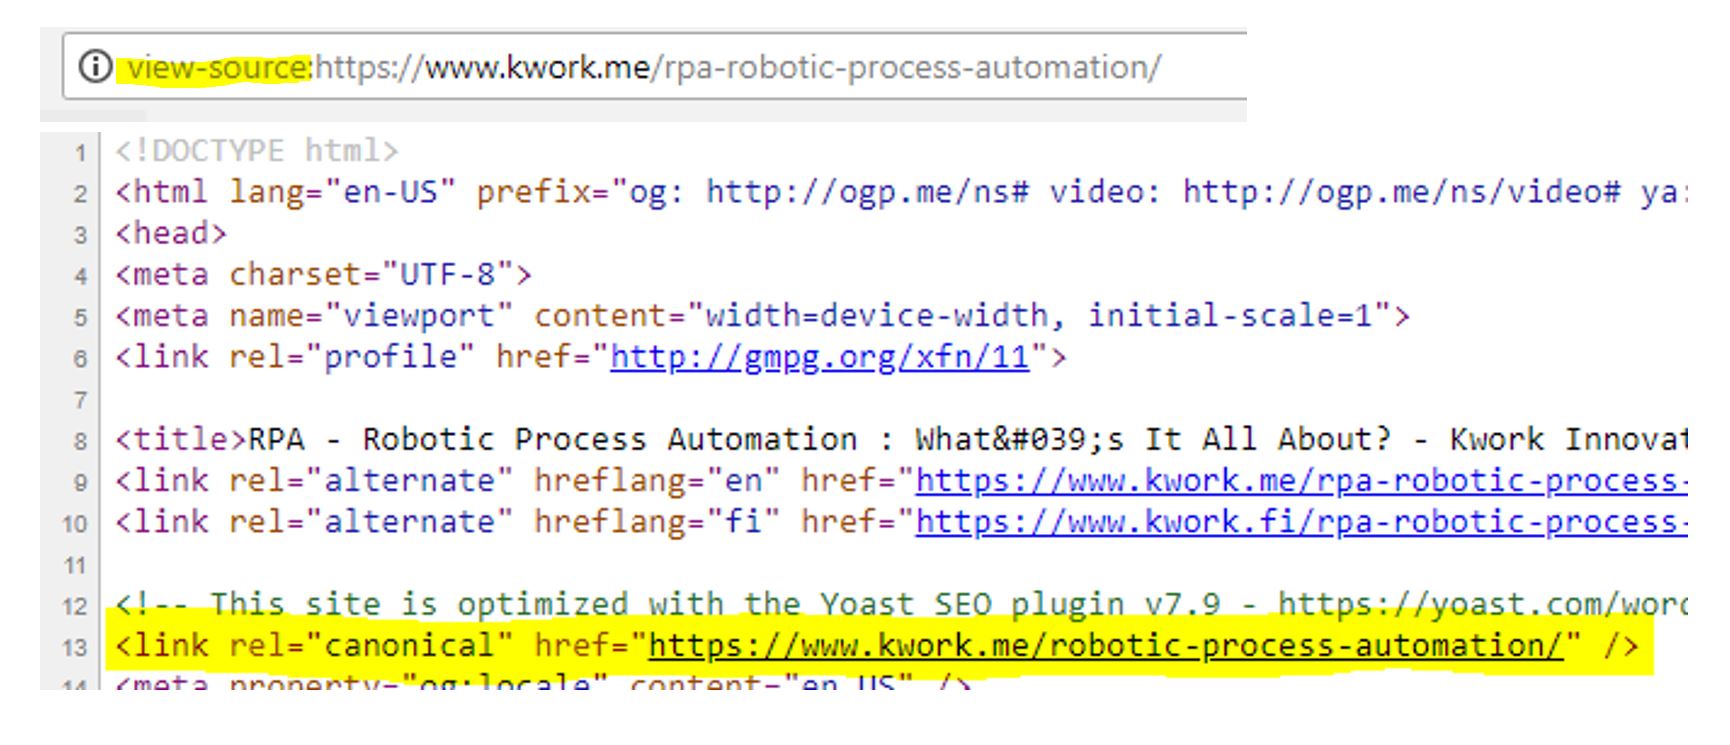Click the <head> tag text
The height and width of the screenshot is (745, 1730).
171,233
